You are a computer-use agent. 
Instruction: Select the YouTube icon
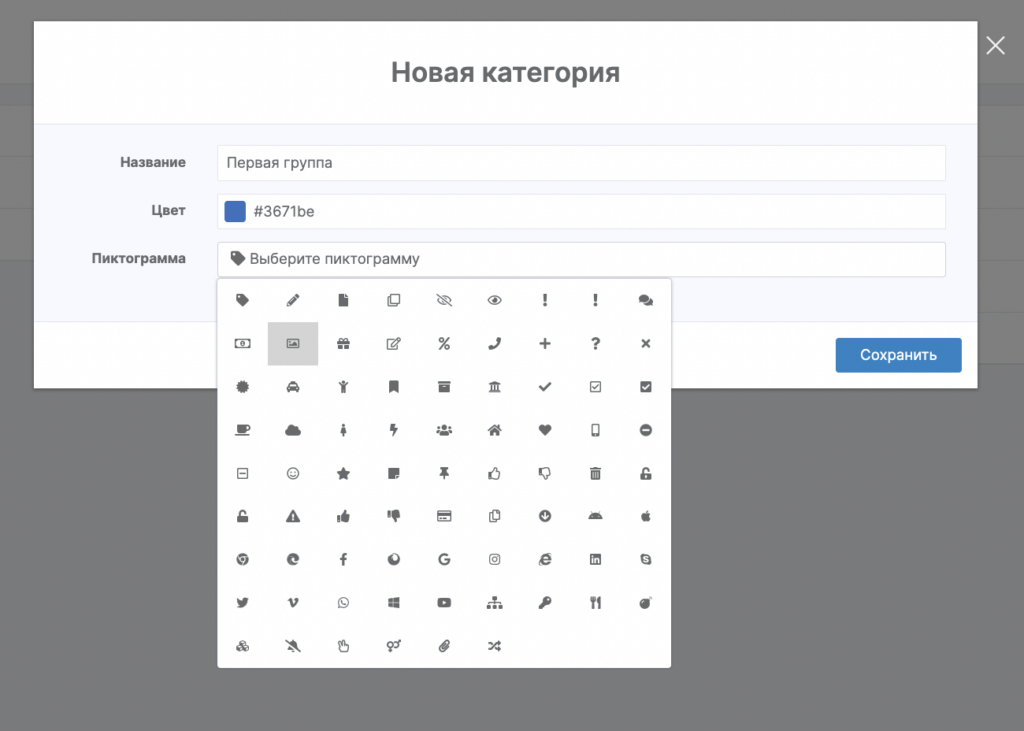click(x=444, y=603)
